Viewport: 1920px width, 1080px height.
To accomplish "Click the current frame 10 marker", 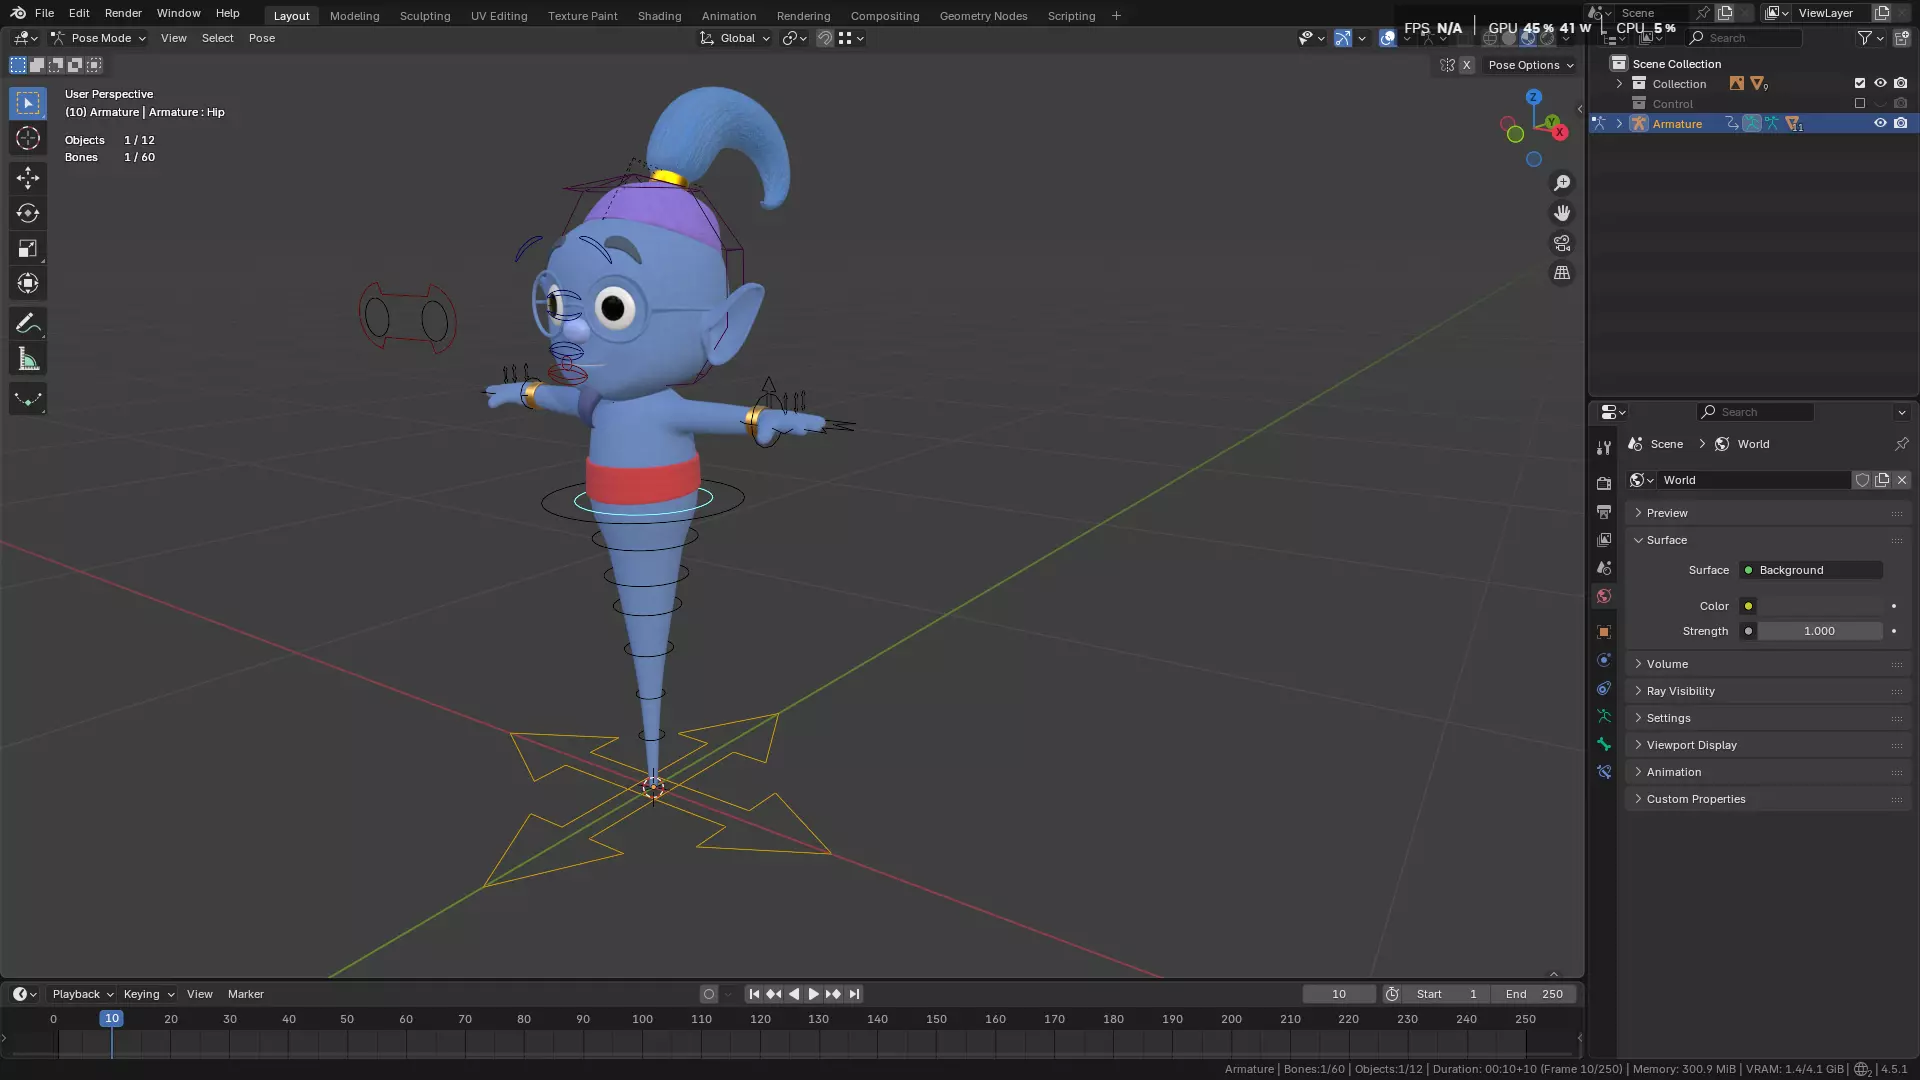I will (x=111, y=1018).
